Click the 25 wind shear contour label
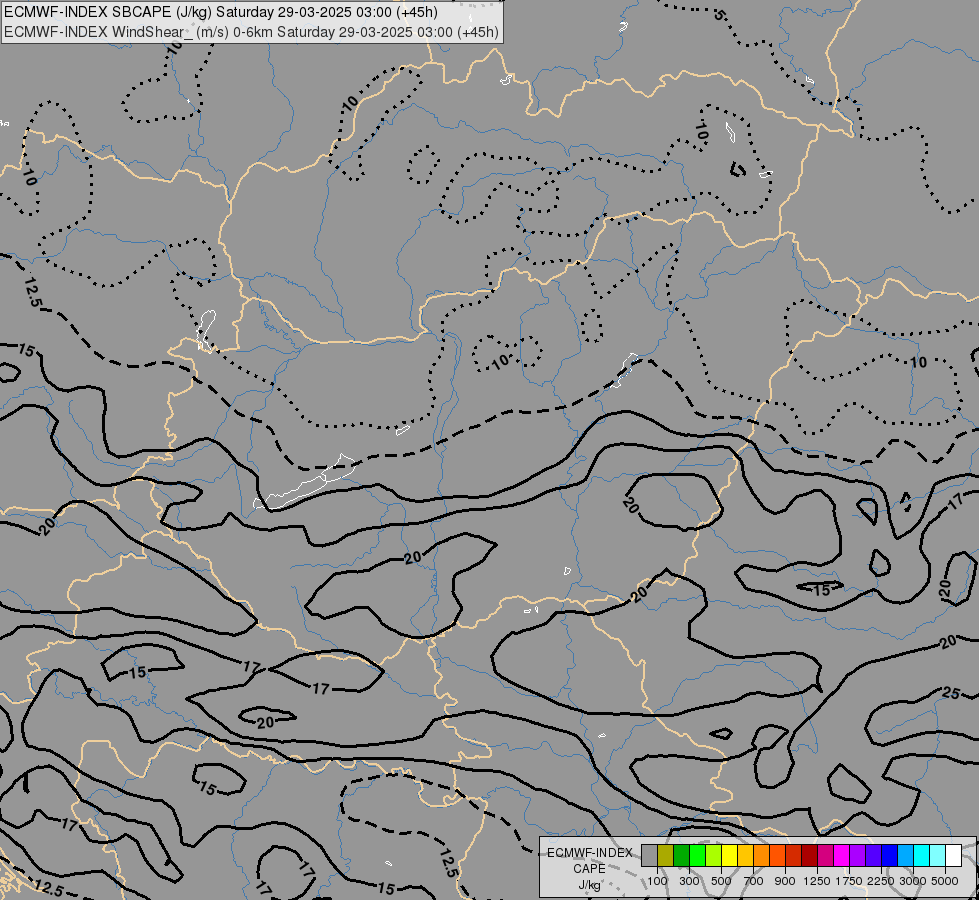 [951, 693]
